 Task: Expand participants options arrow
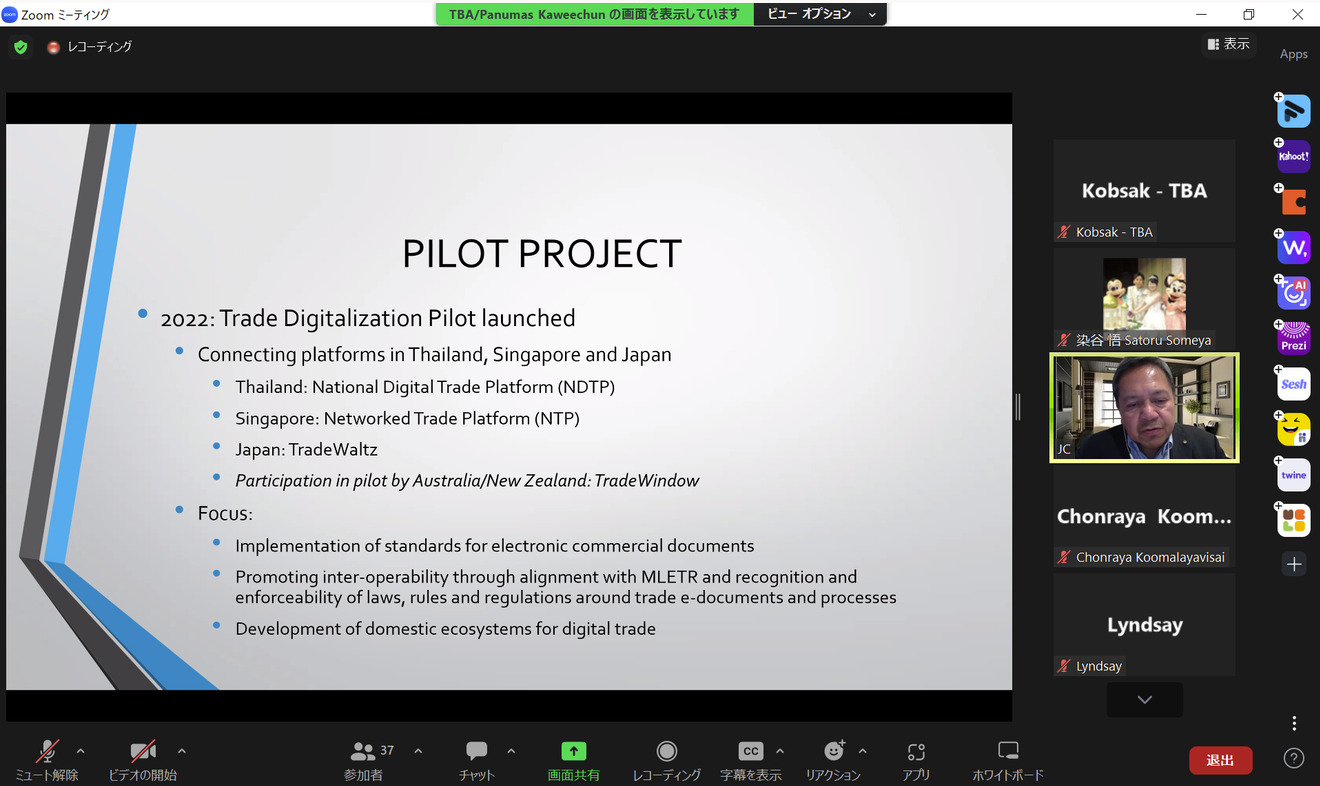click(418, 751)
